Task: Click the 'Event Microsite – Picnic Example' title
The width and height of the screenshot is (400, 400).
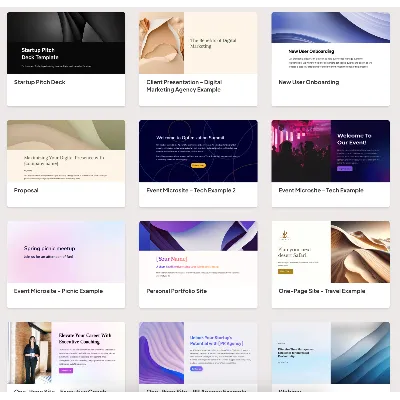Action: [58, 291]
